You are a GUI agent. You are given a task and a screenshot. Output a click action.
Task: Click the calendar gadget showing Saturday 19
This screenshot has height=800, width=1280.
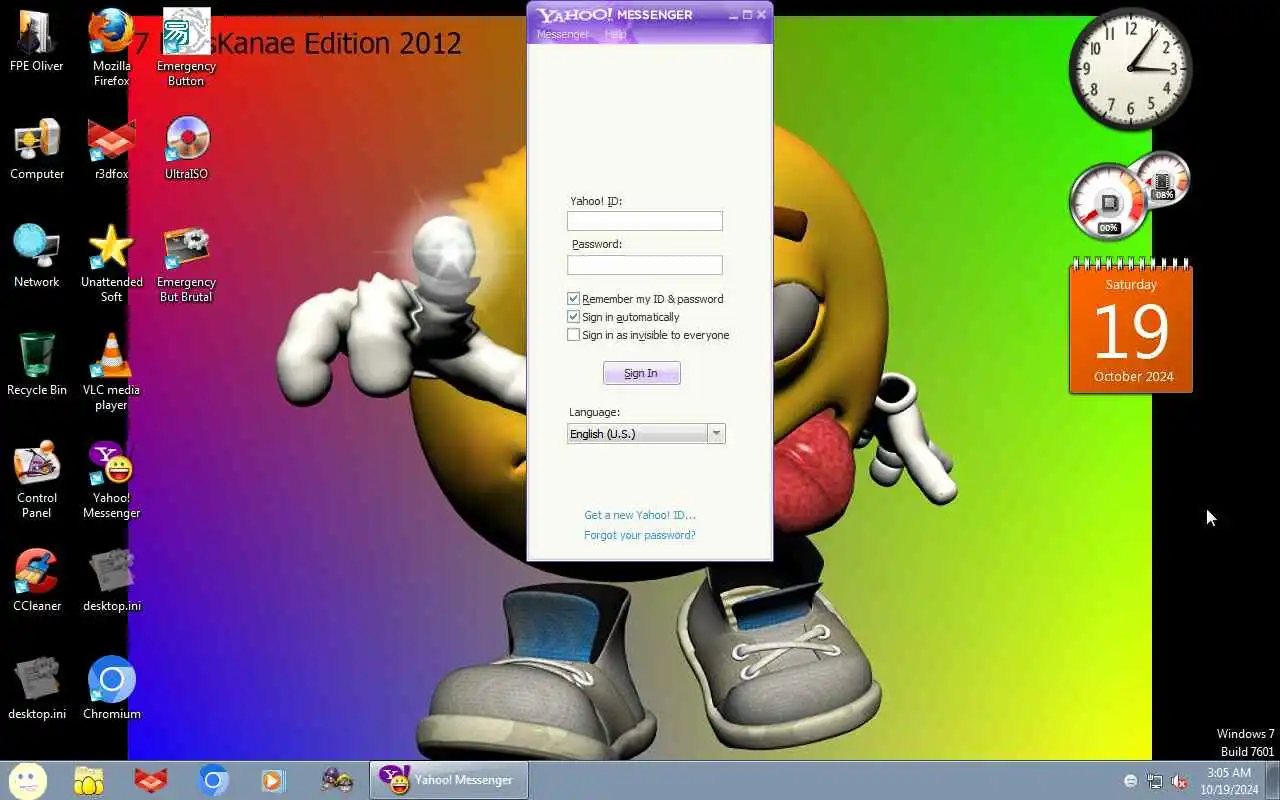tap(1131, 326)
